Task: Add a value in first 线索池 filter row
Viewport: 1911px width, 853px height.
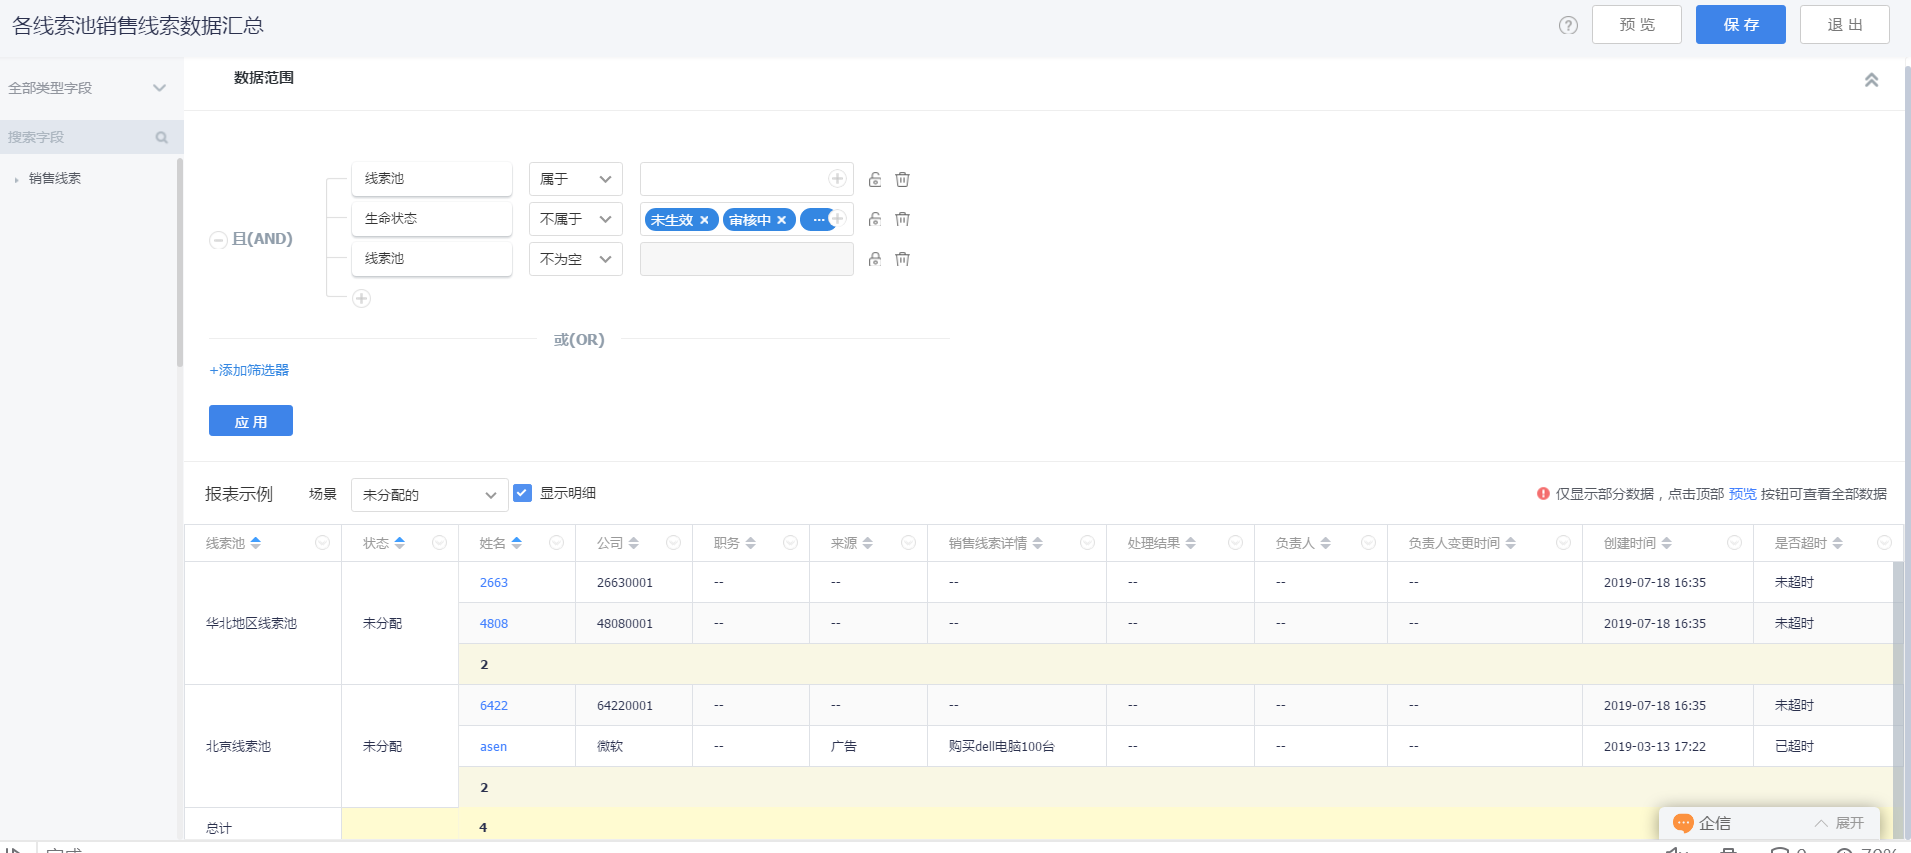Action: pyautogui.click(x=837, y=179)
